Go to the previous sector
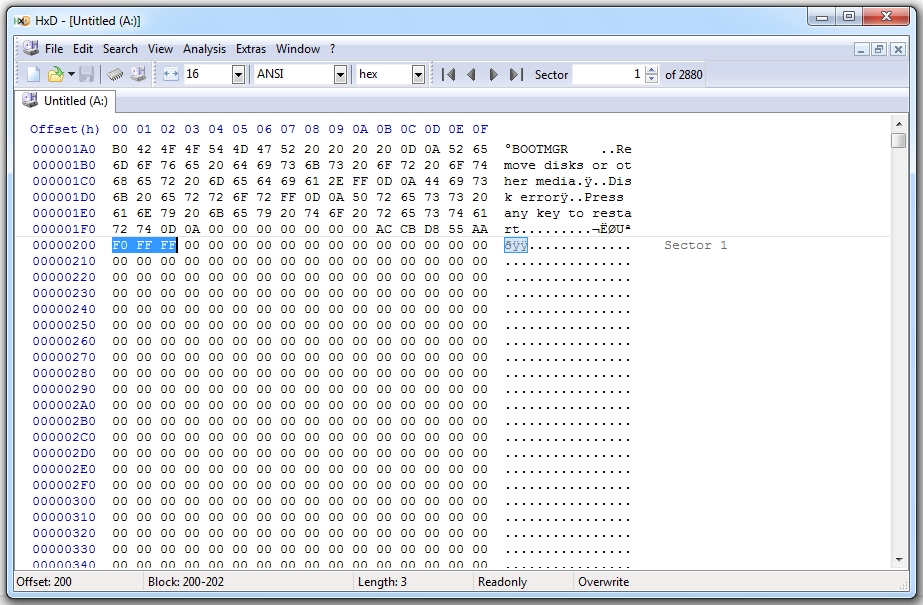Viewport: 923px width, 605px height. coord(471,75)
